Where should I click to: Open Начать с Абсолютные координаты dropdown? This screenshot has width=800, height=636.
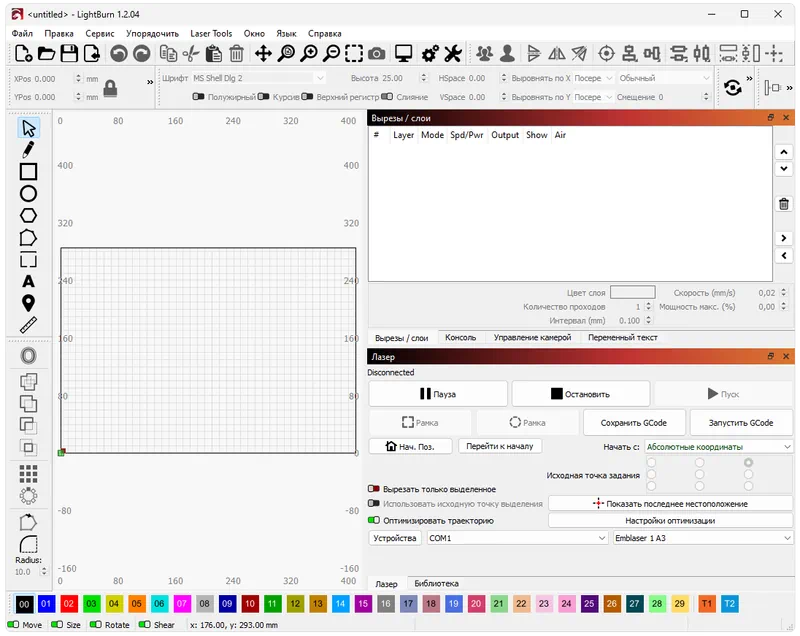[x=718, y=447]
